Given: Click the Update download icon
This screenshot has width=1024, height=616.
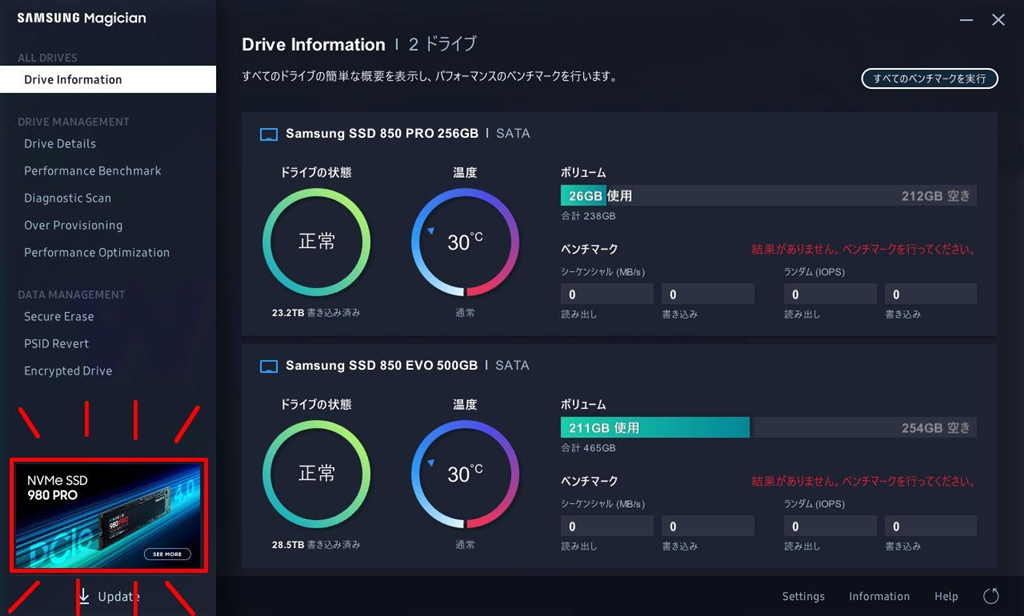Looking at the screenshot, I should (84, 596).
